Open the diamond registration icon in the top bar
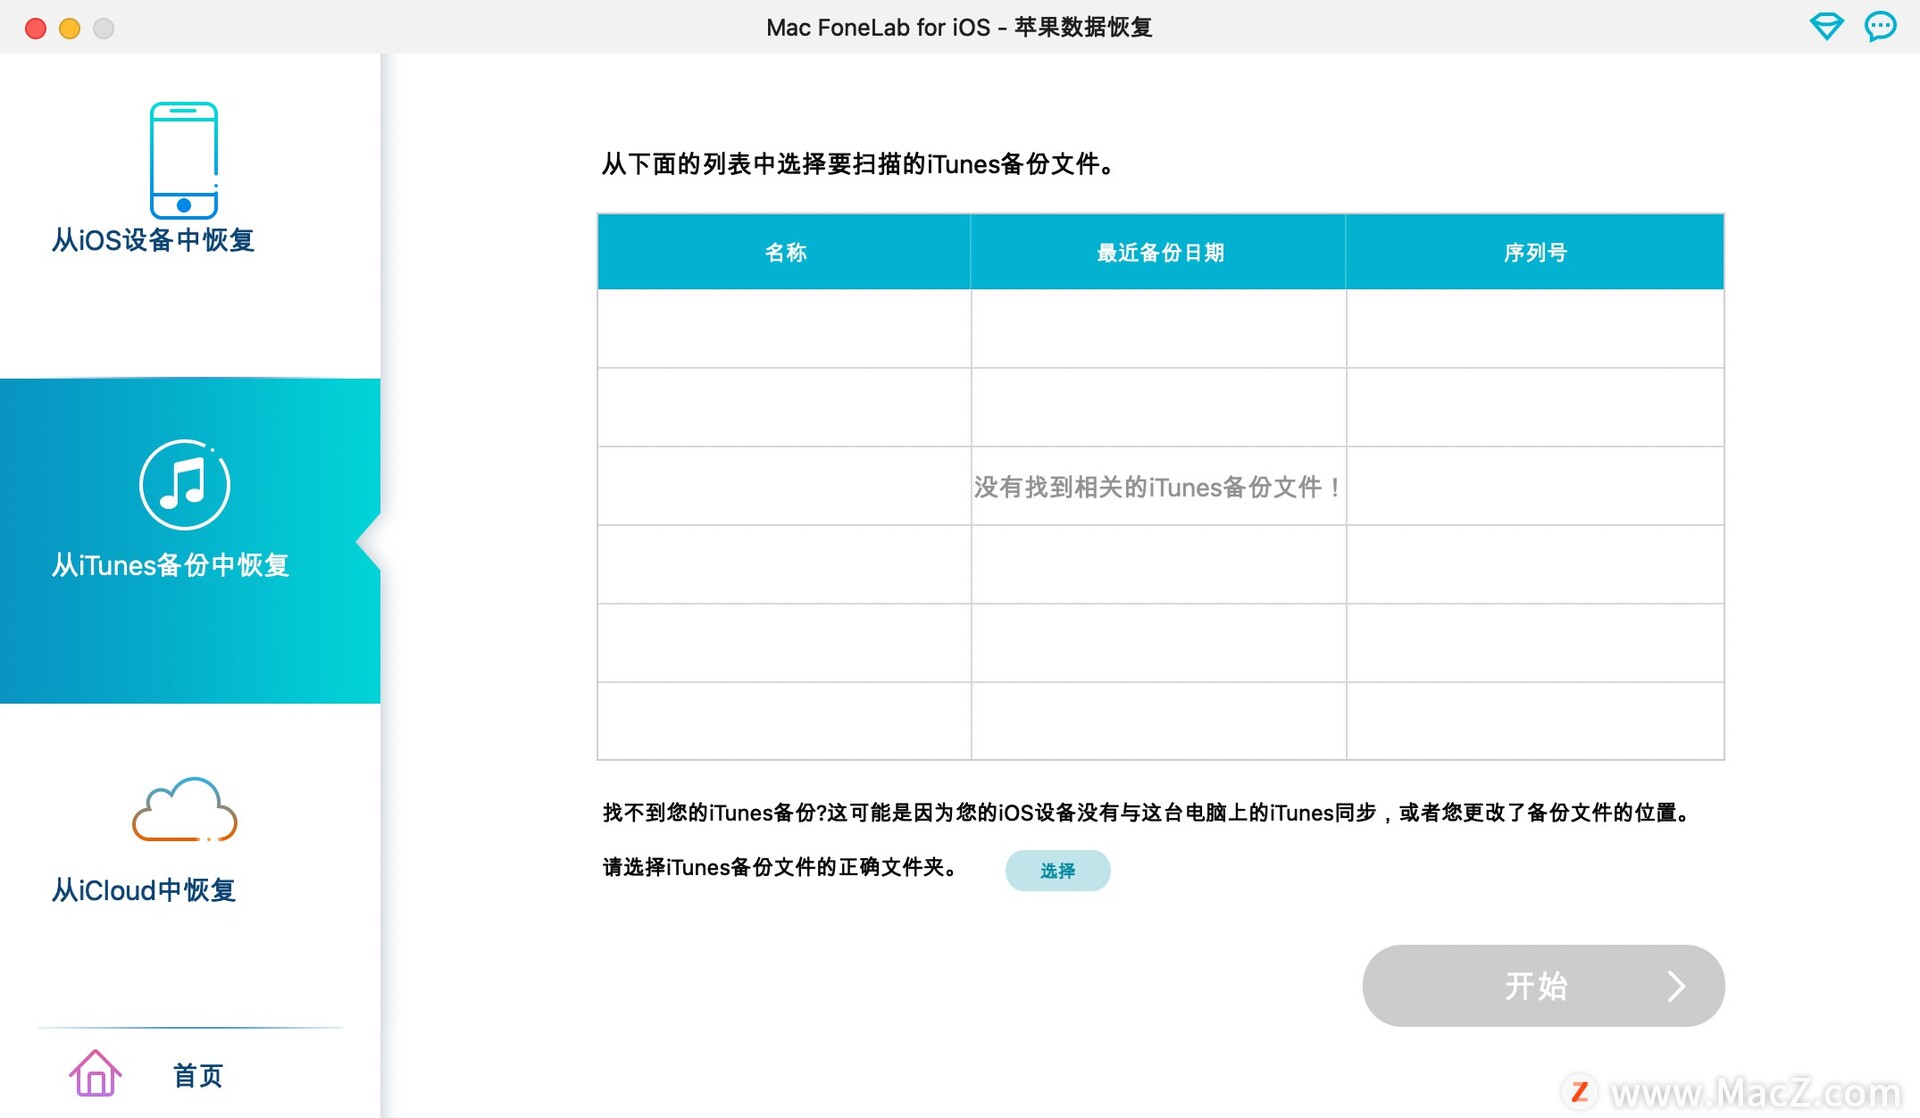The image size is (1920, 1118). pyautogui.click(x=1827, y=27)
